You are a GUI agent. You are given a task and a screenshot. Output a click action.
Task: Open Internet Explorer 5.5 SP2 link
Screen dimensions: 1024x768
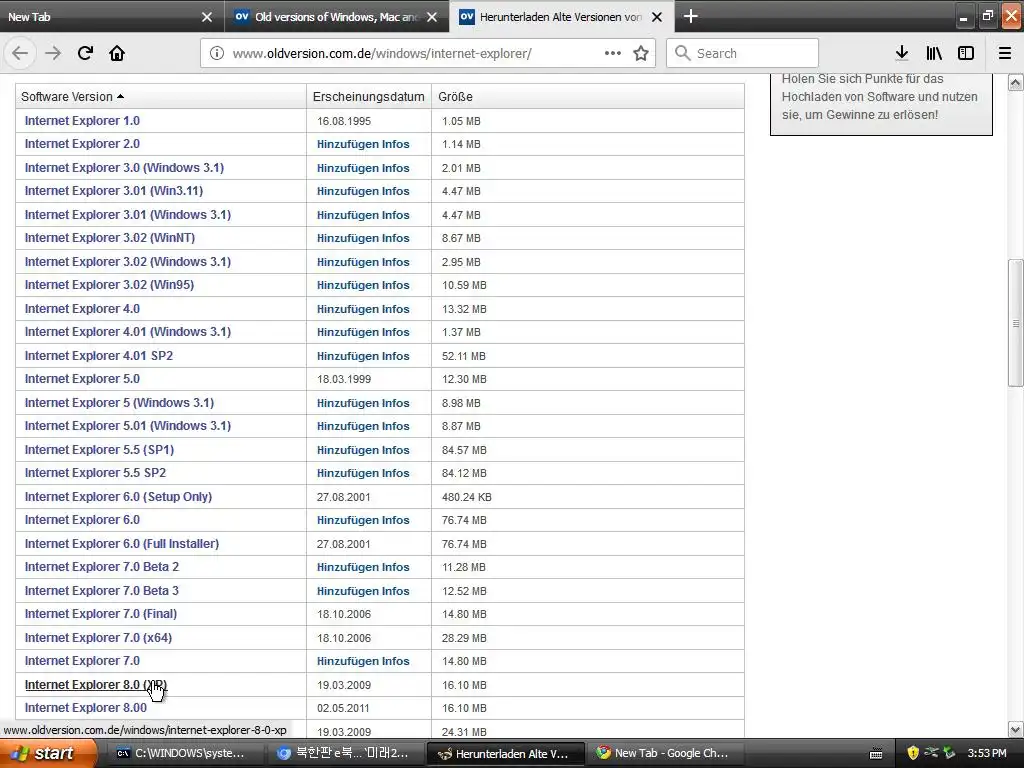[x=95, y=473]
